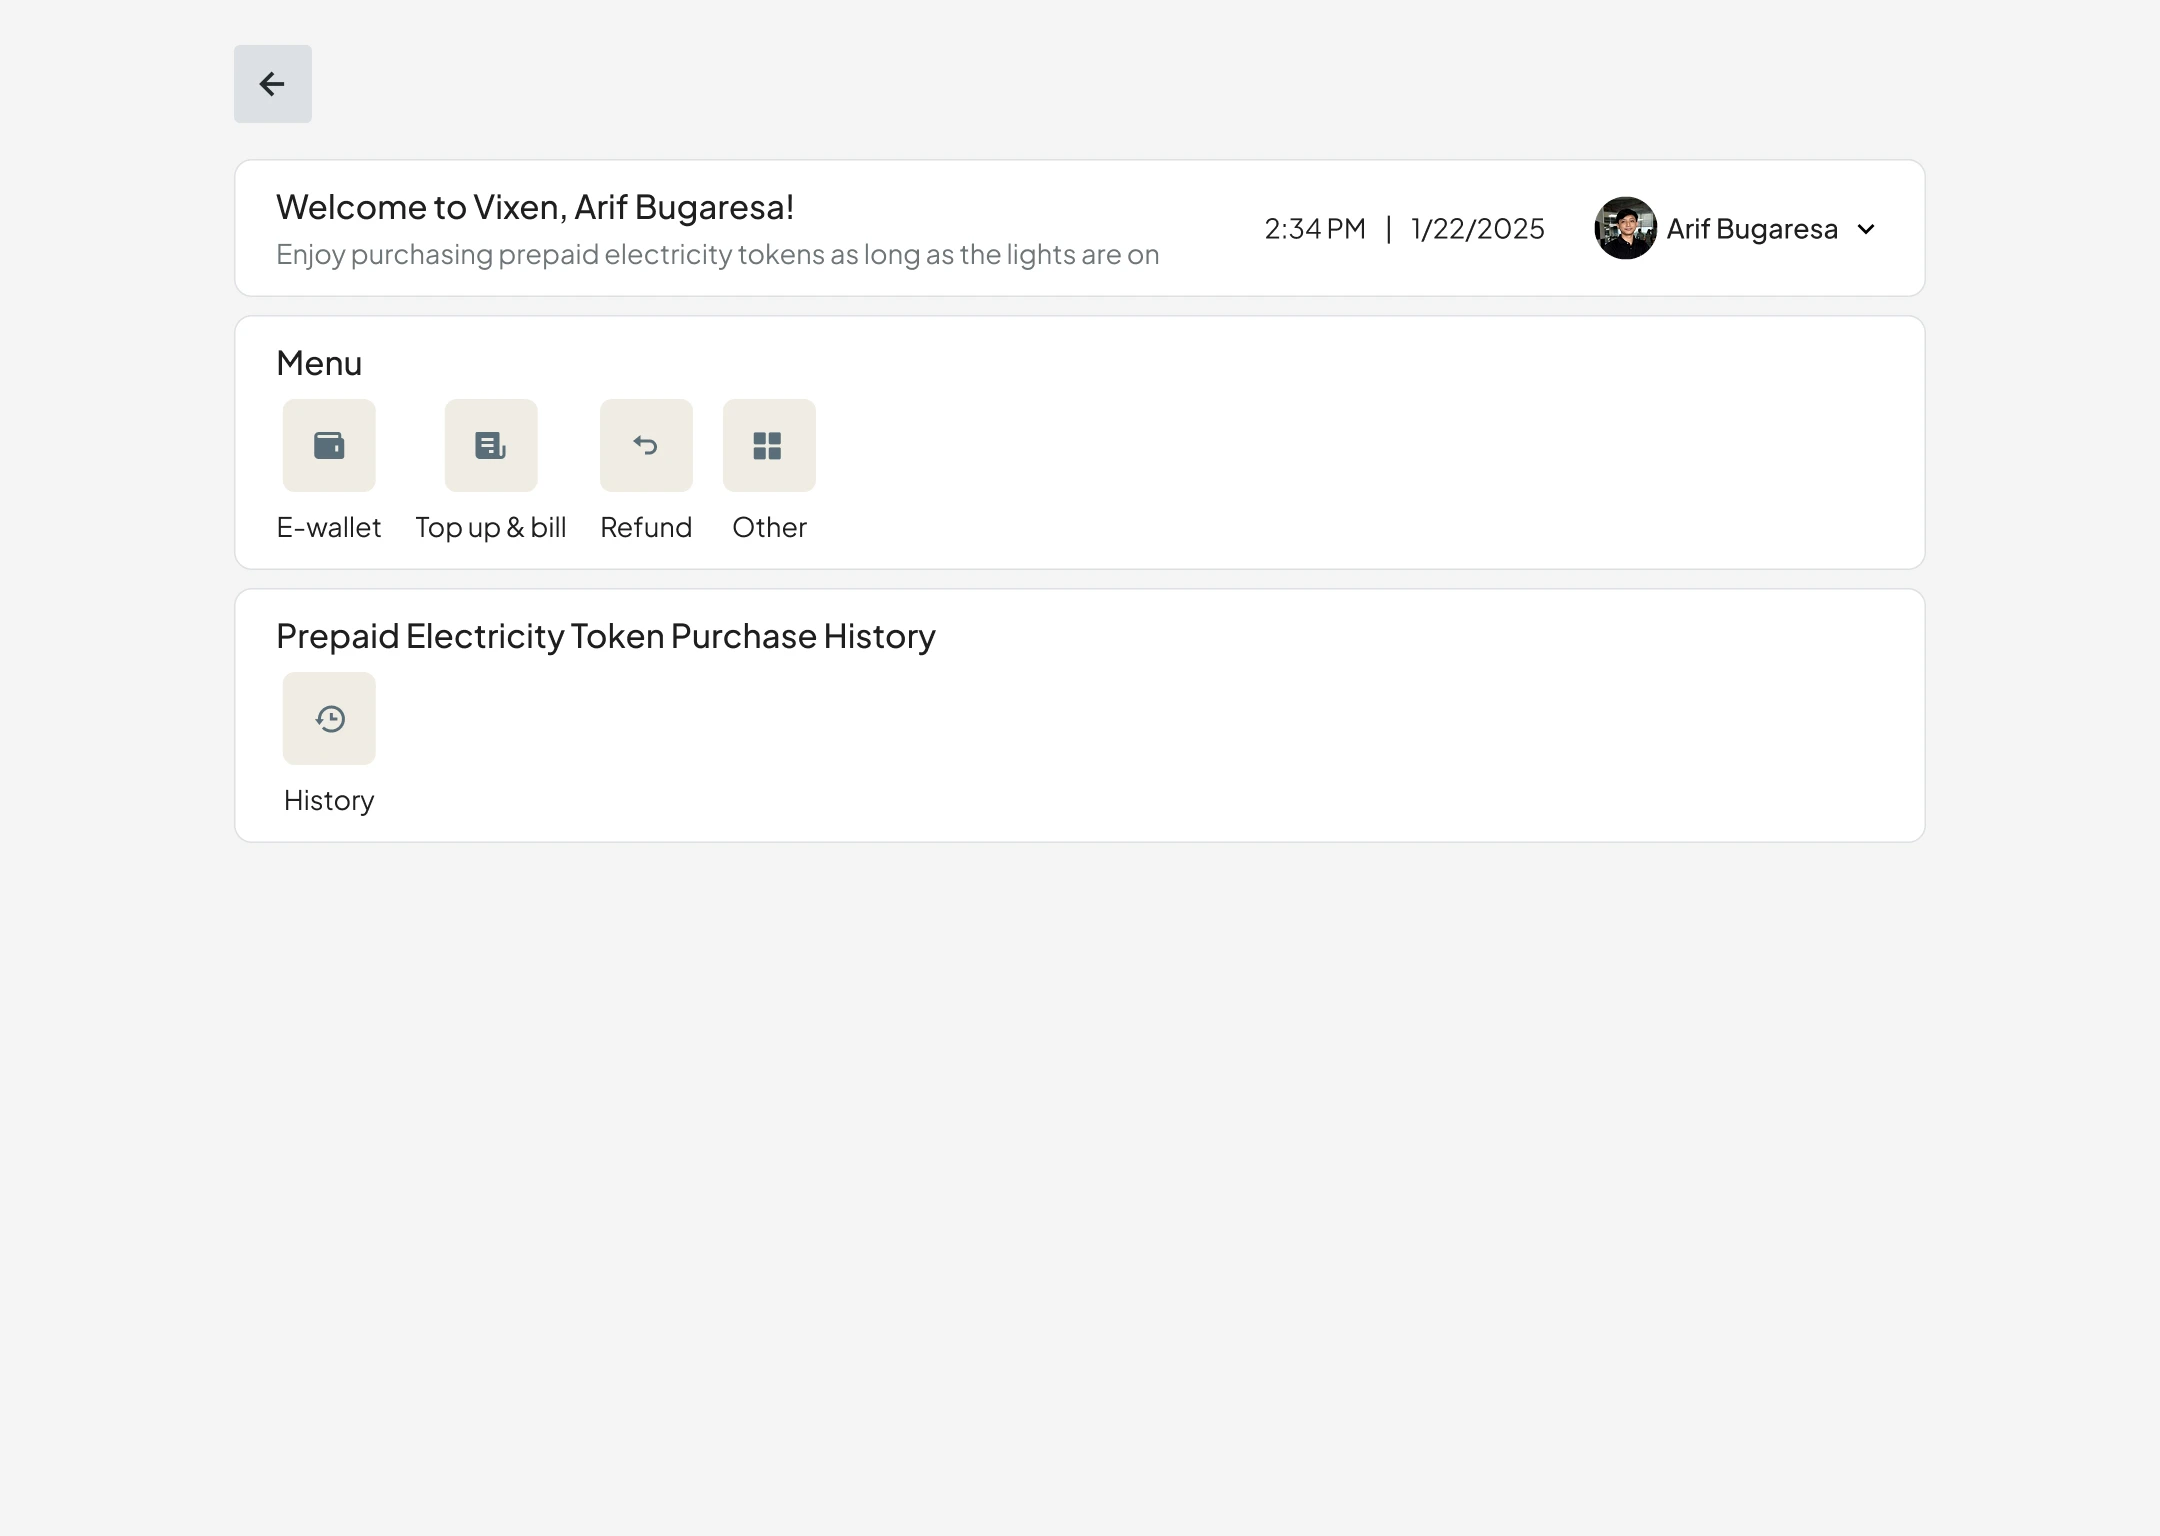Select the Refund arrow icon tile
Image resolution: width=2160 pixels, height=1536 pixels.
646,446
